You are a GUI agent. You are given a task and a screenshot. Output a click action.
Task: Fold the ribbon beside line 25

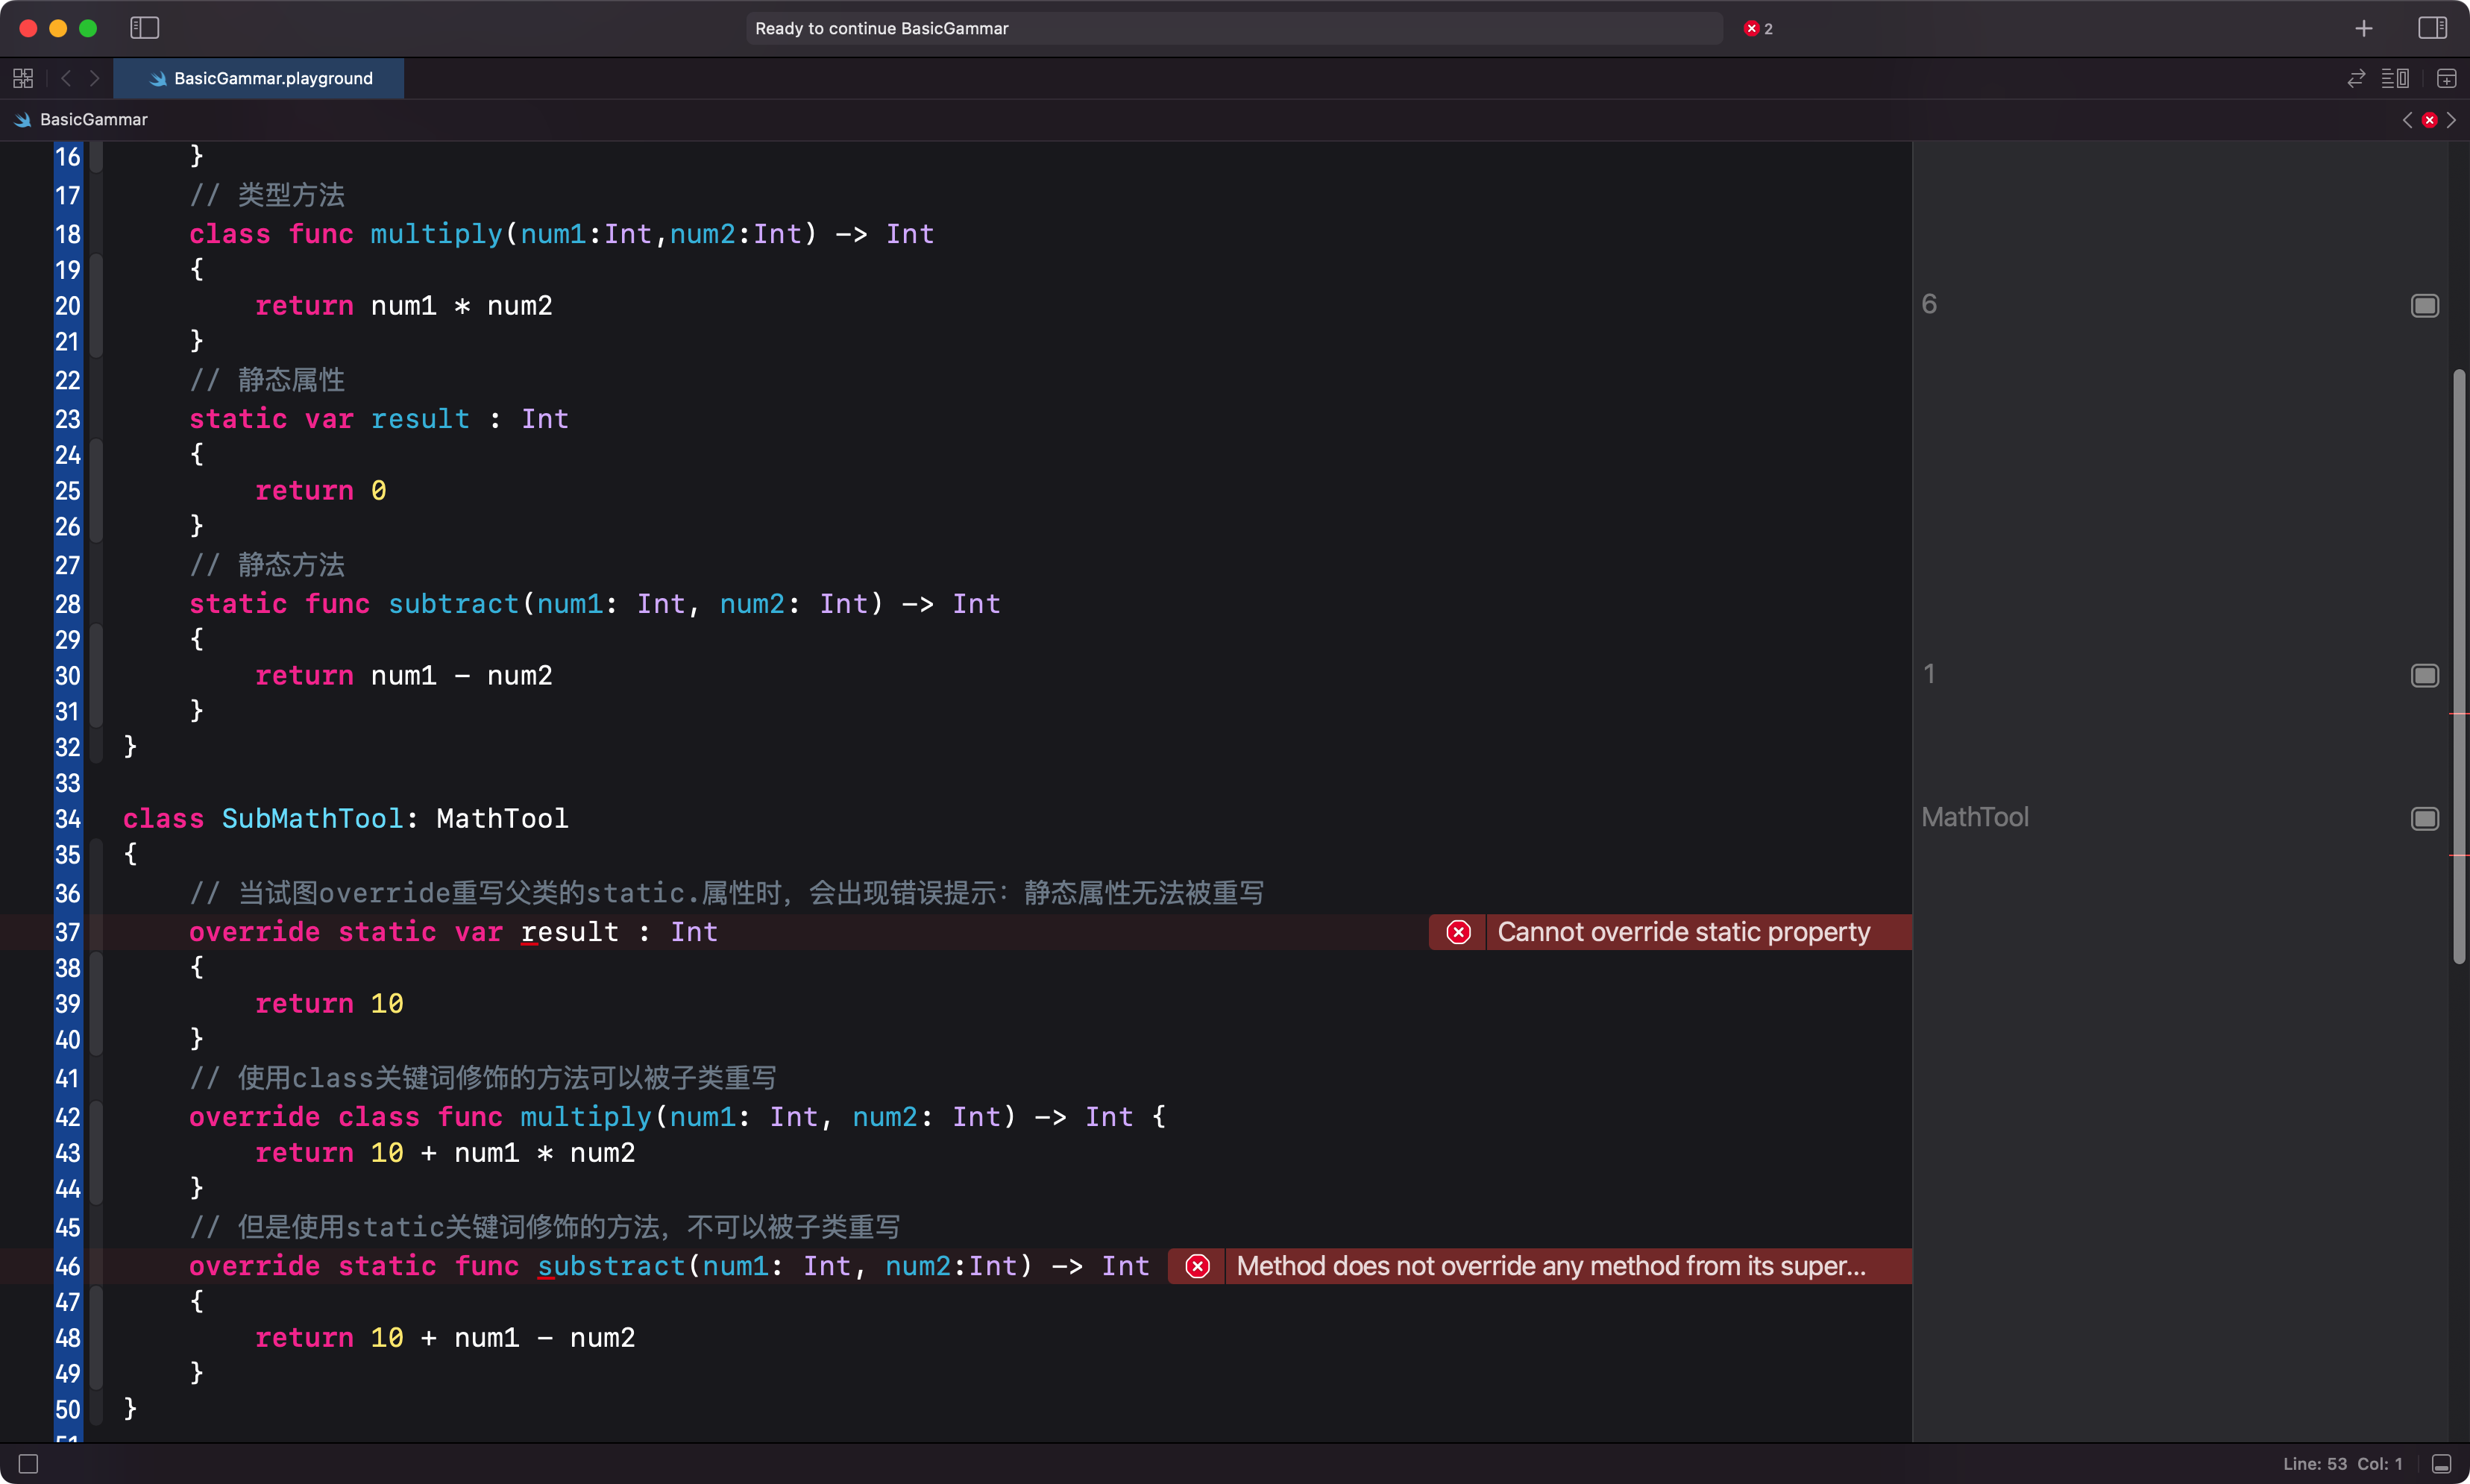point(96,491)
